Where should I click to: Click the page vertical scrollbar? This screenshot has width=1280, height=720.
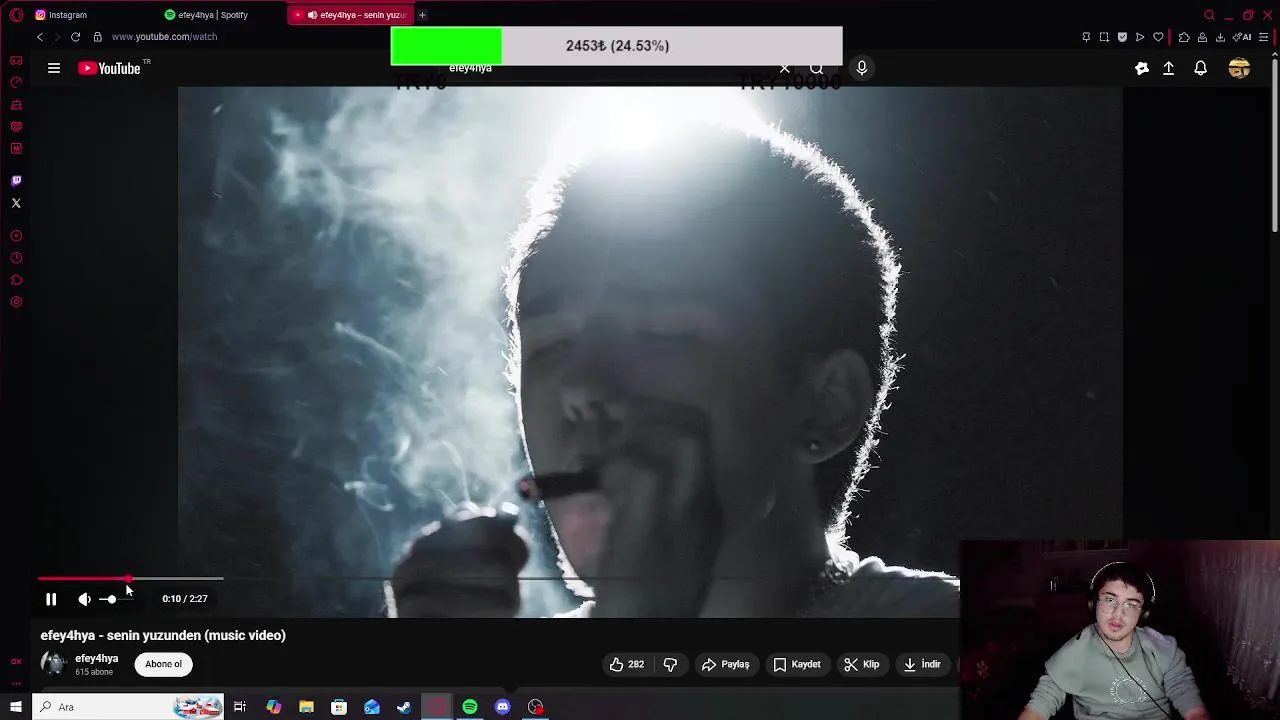(x=1275, y=145)
